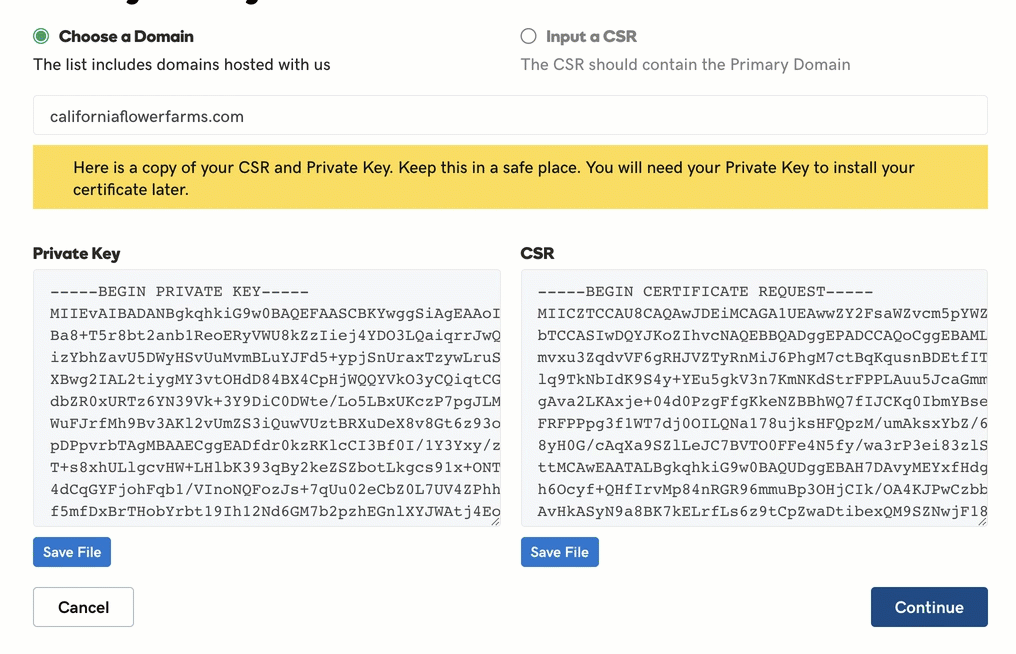Click the yellow CSR and Private Key notice
Screen dimensions: 1016x654
510,177
